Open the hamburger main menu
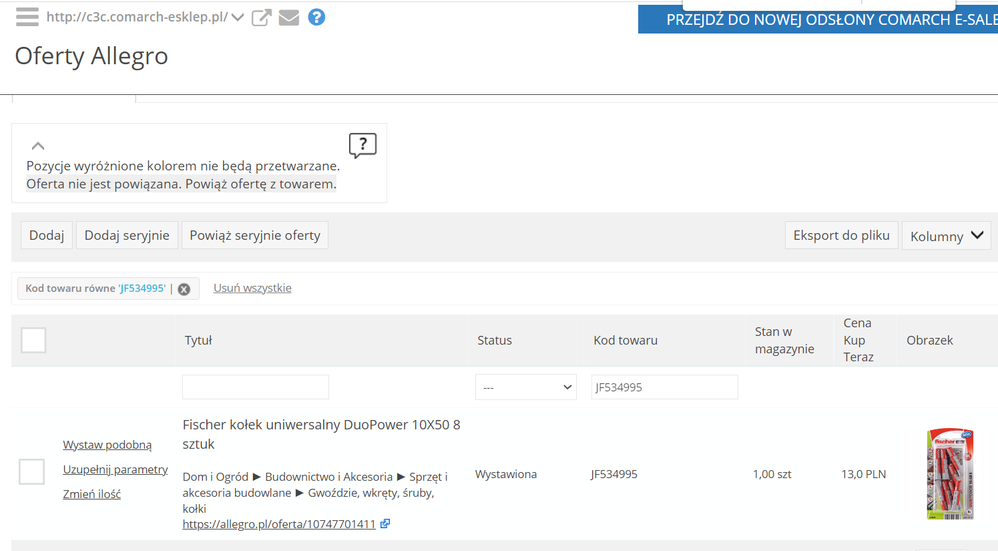Screen dimensions: 998x551 (x=27, y=17)
